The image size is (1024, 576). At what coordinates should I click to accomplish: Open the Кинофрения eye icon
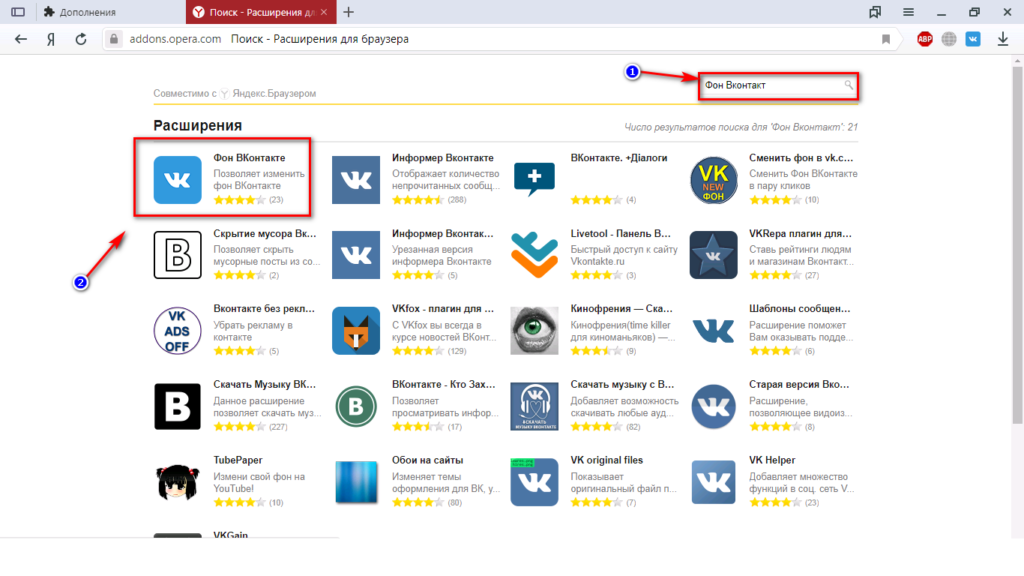click(x=534, y=330)
